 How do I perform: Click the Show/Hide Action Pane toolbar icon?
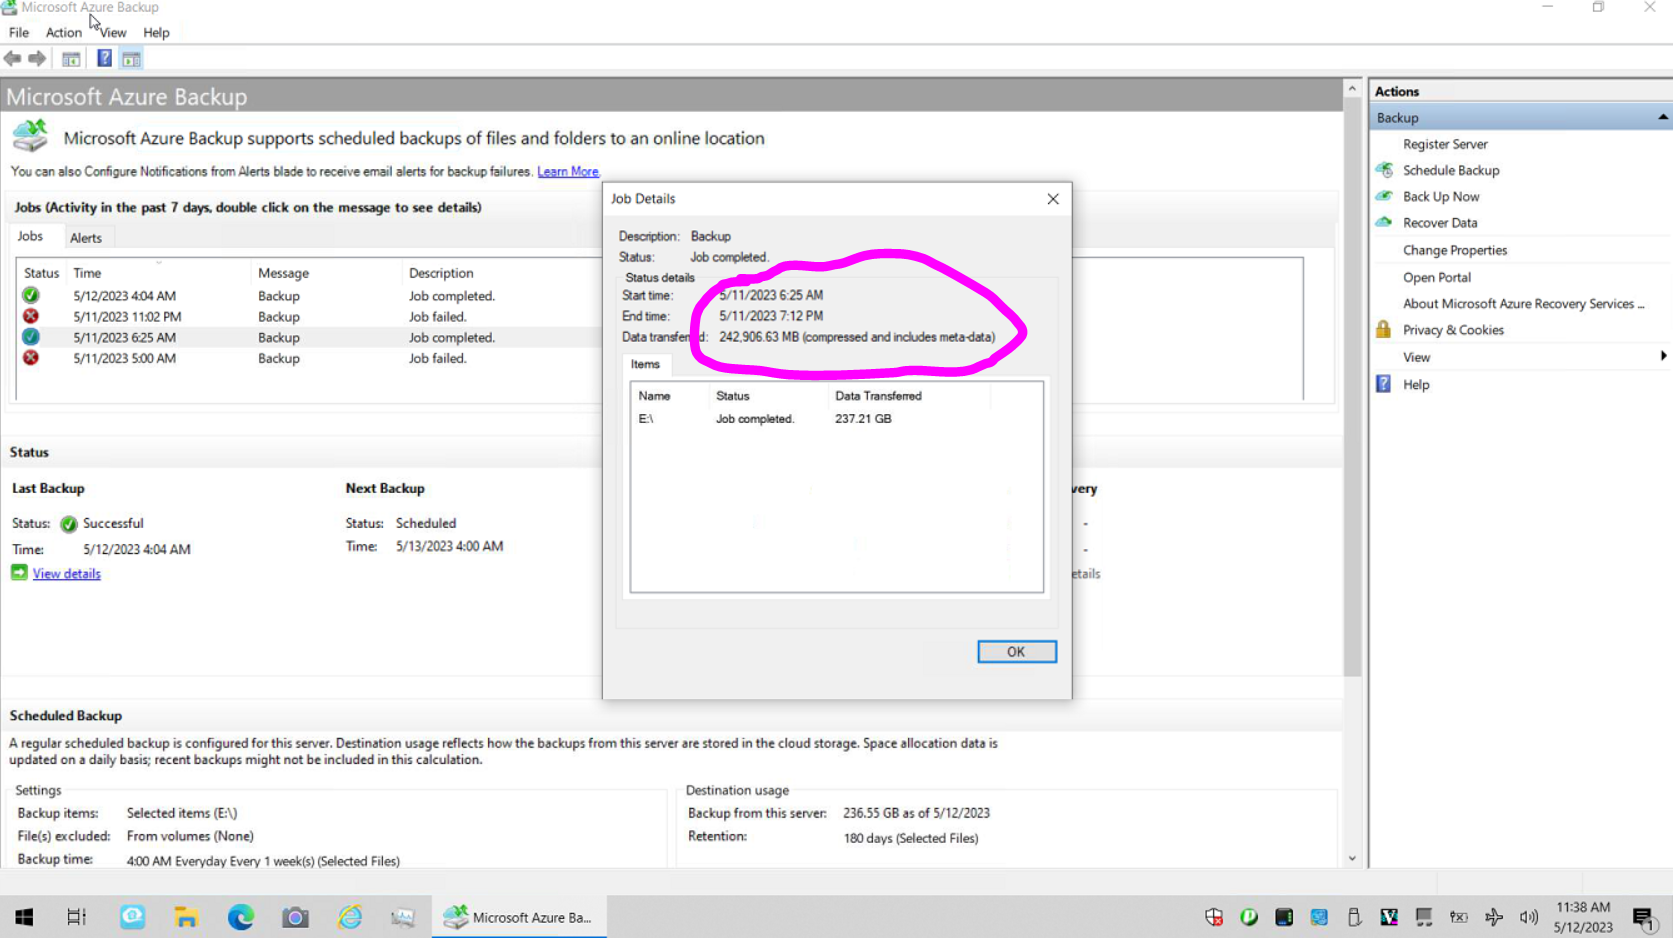pos(131,59)
